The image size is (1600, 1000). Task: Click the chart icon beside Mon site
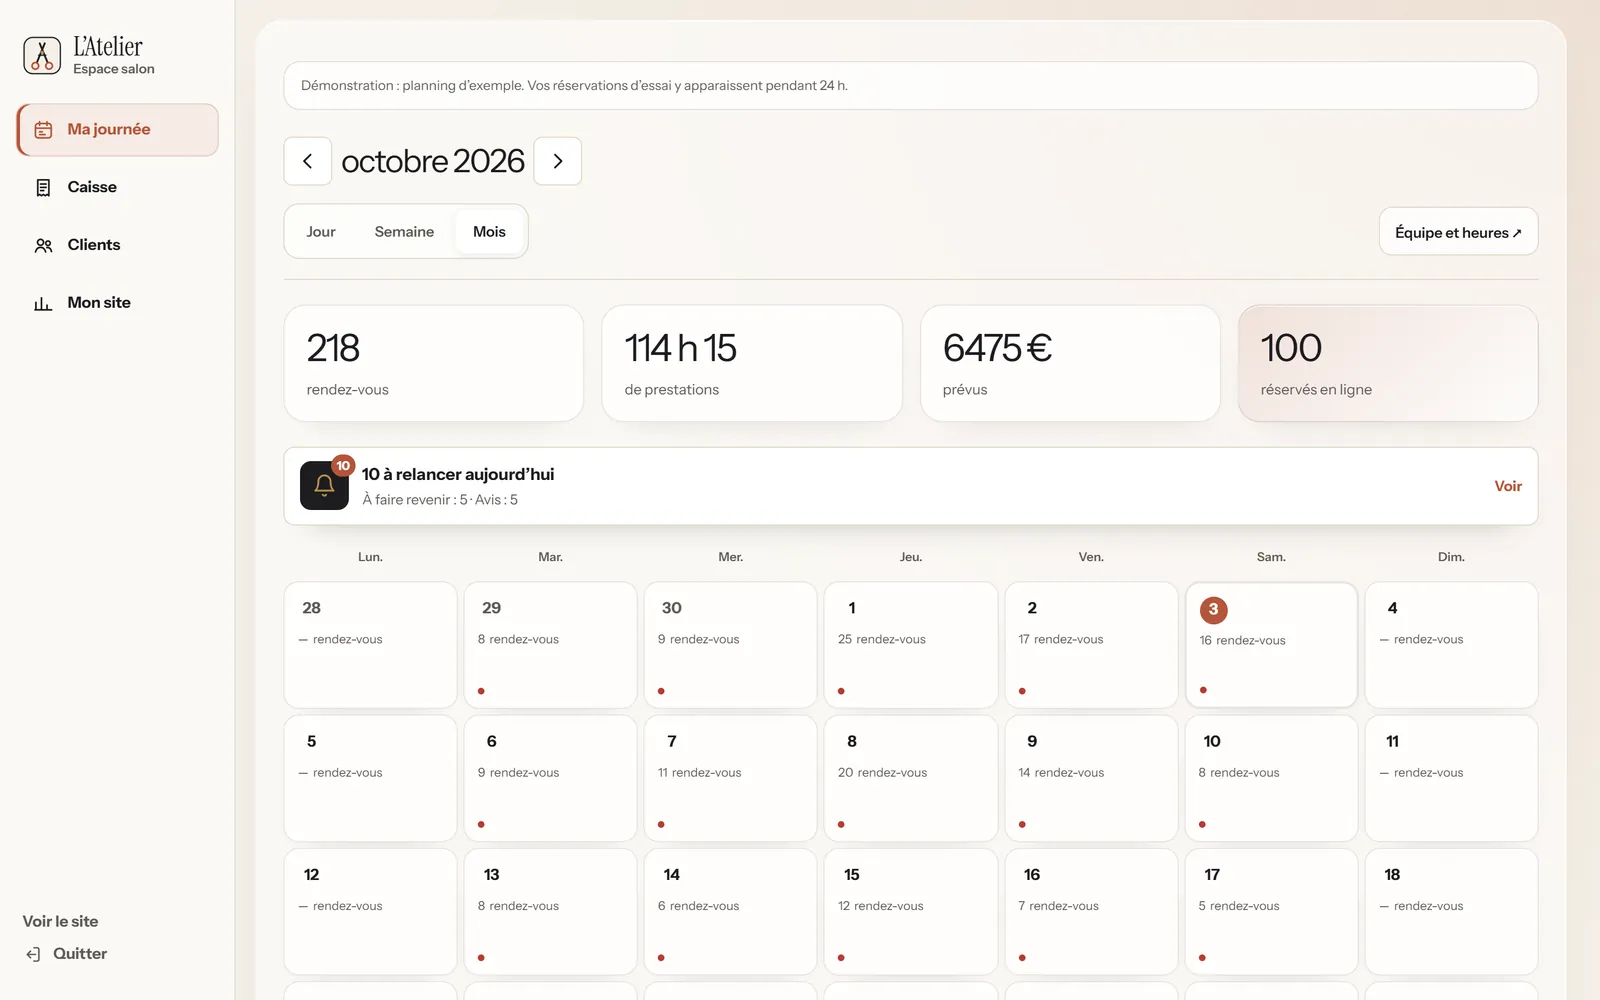43,303
